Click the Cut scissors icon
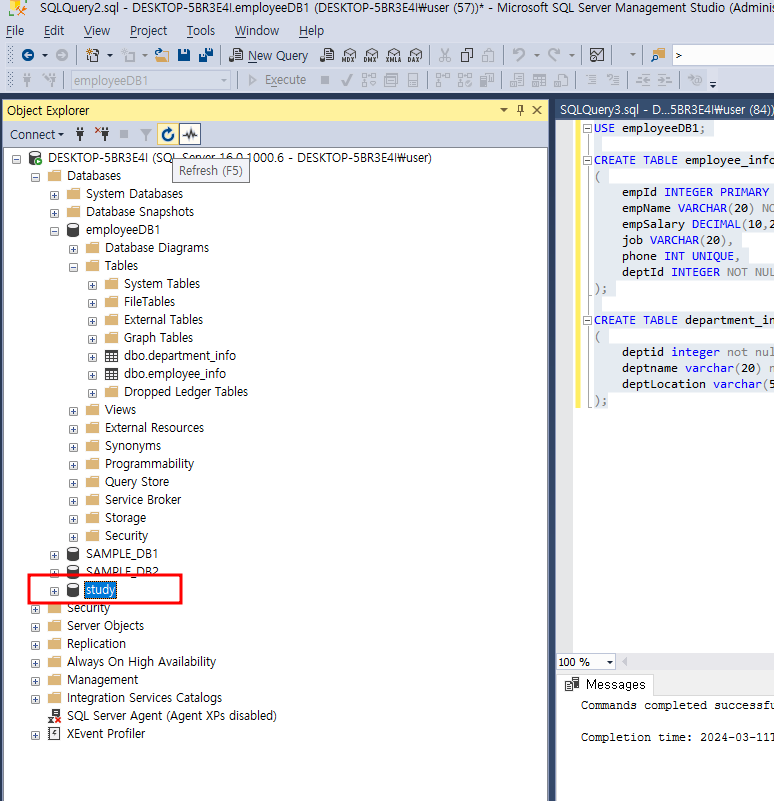 (x=445, y=55)
